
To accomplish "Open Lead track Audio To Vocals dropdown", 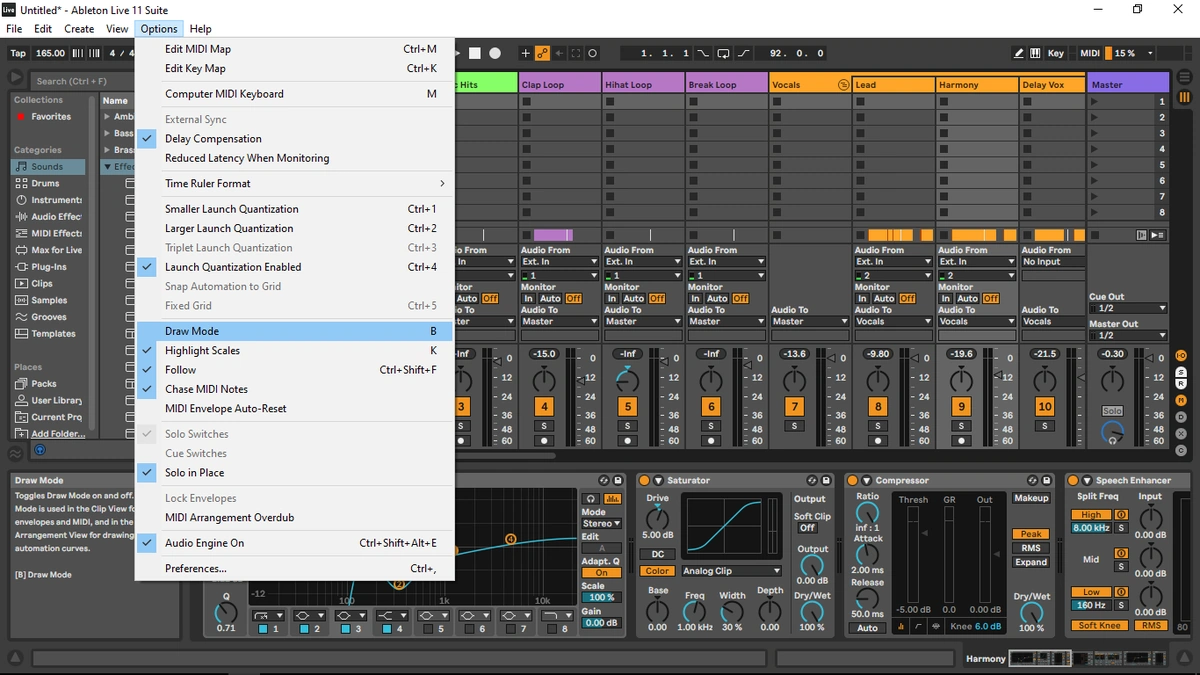I will coord(893,322).
